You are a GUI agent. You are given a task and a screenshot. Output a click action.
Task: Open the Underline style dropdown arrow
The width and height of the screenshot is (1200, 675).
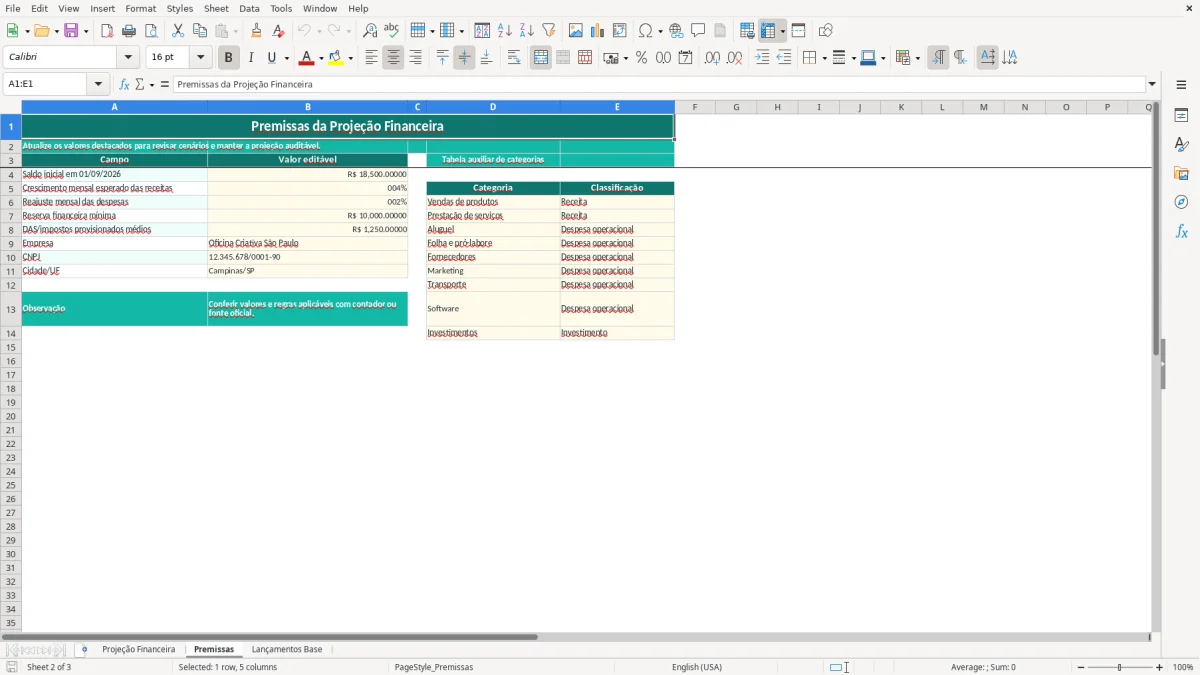[x=286, y=58]
